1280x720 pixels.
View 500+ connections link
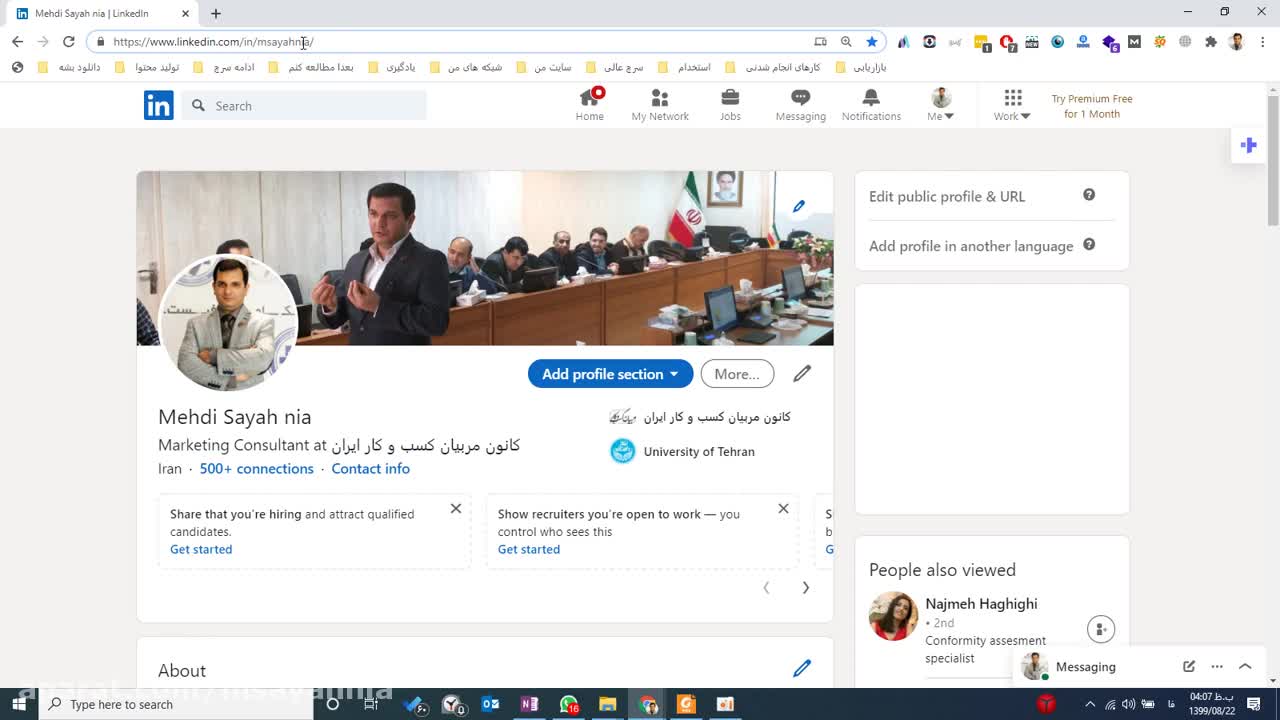coord(256,469)
